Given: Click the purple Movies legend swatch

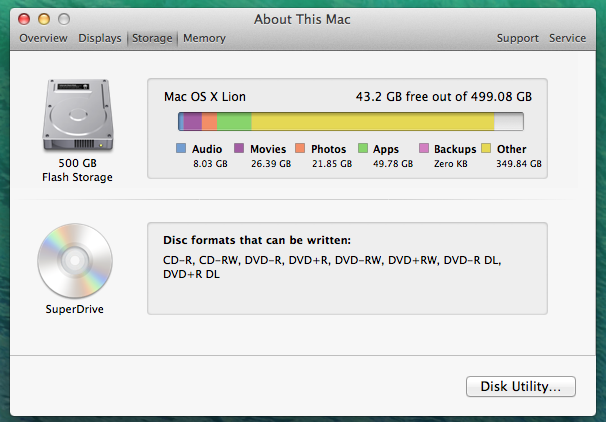Looking at the screenshot, I should click(239, 148).
